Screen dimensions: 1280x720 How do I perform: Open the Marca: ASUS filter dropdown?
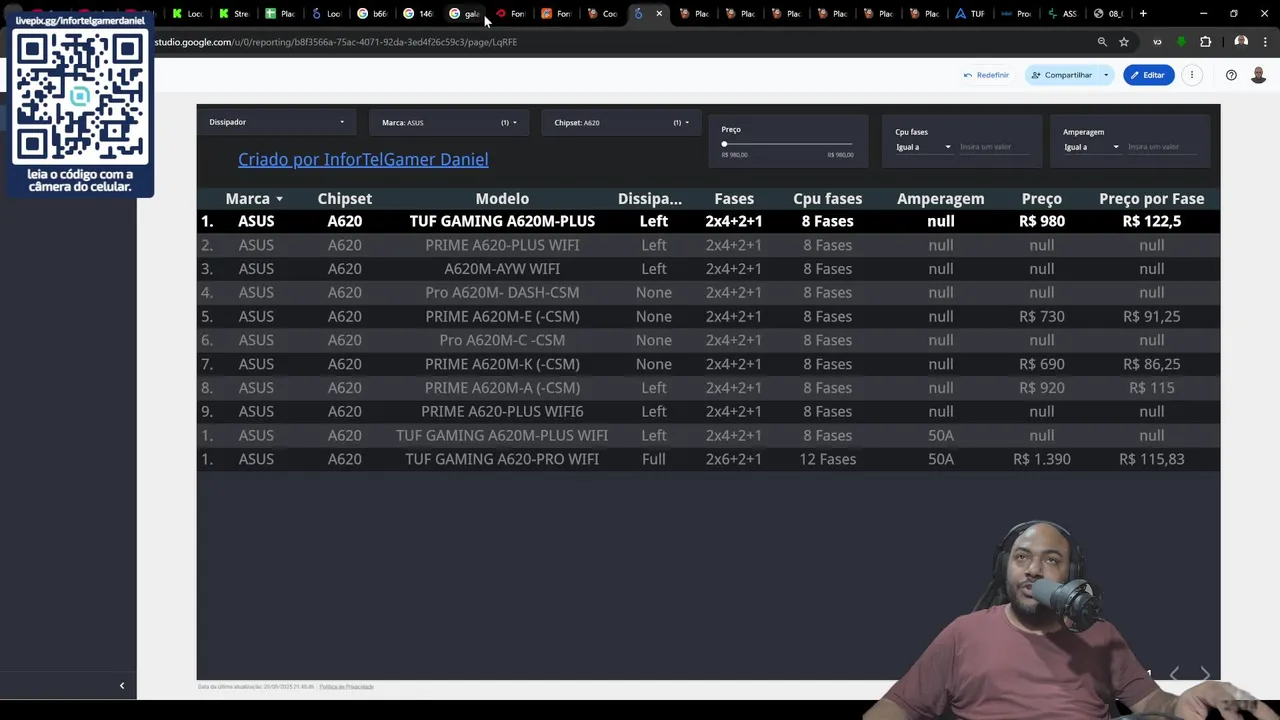coord(448,122)
